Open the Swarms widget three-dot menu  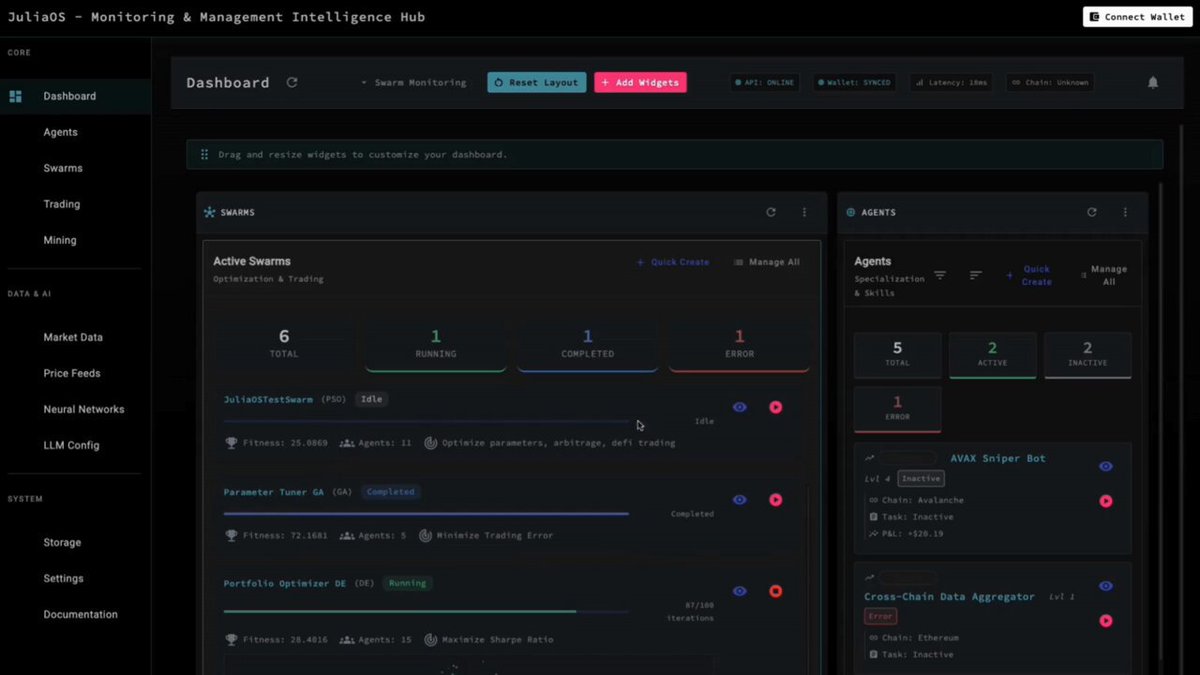[x=805, y=212]
